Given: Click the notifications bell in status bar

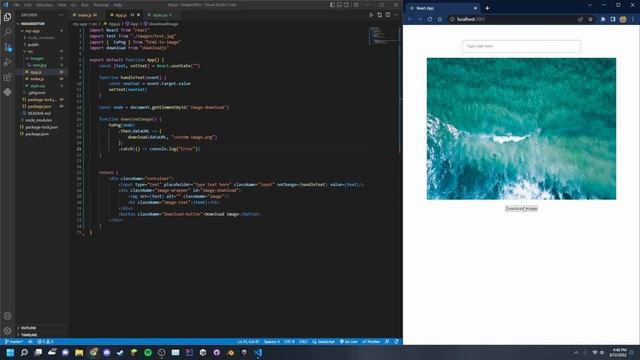Looking at the screenshot, I should [x=396, y=342].
